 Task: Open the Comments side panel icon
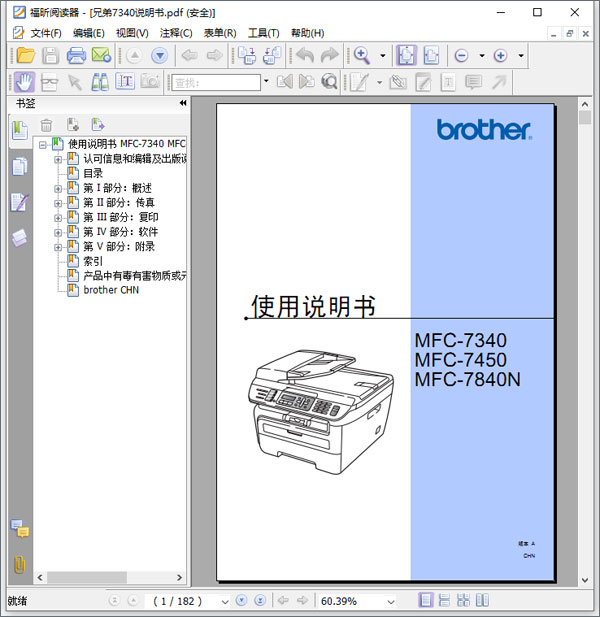pos(20,528)
